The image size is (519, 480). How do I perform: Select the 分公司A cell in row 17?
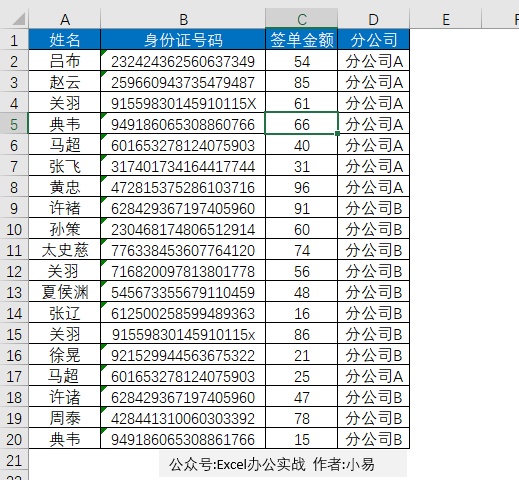(374, 376)
